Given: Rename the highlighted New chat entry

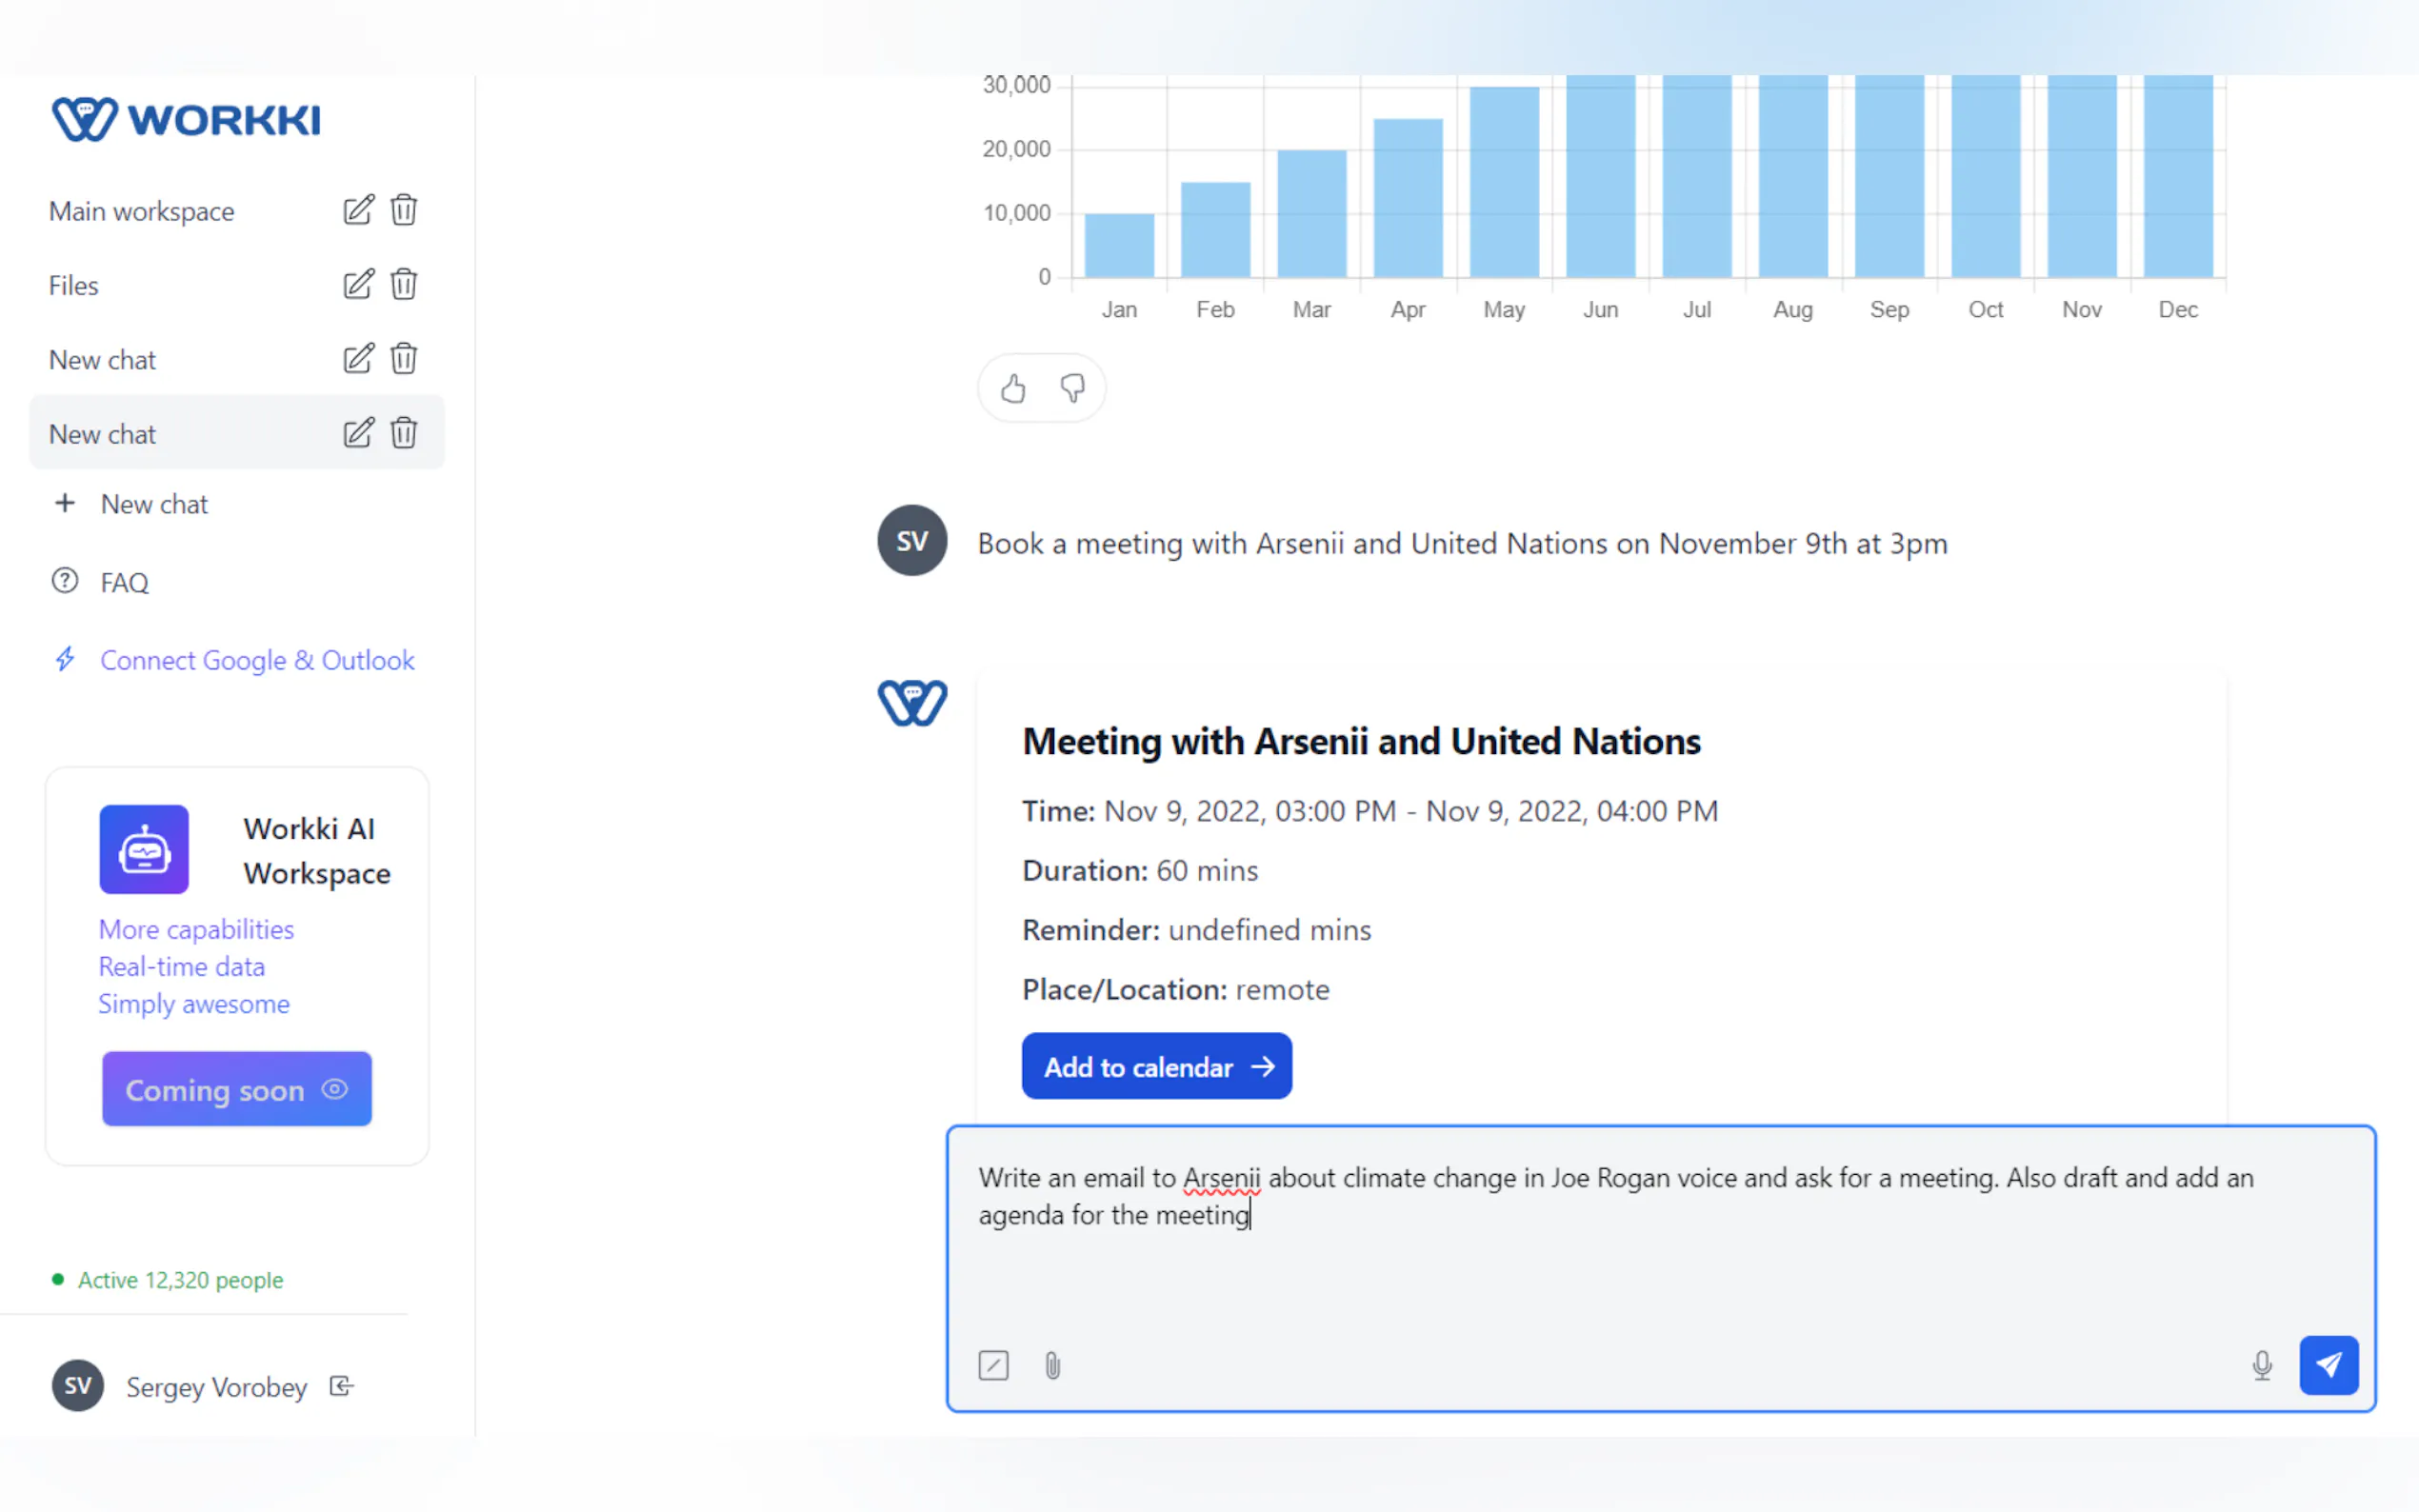Looking at the screenshot, I should pos(358,433).
